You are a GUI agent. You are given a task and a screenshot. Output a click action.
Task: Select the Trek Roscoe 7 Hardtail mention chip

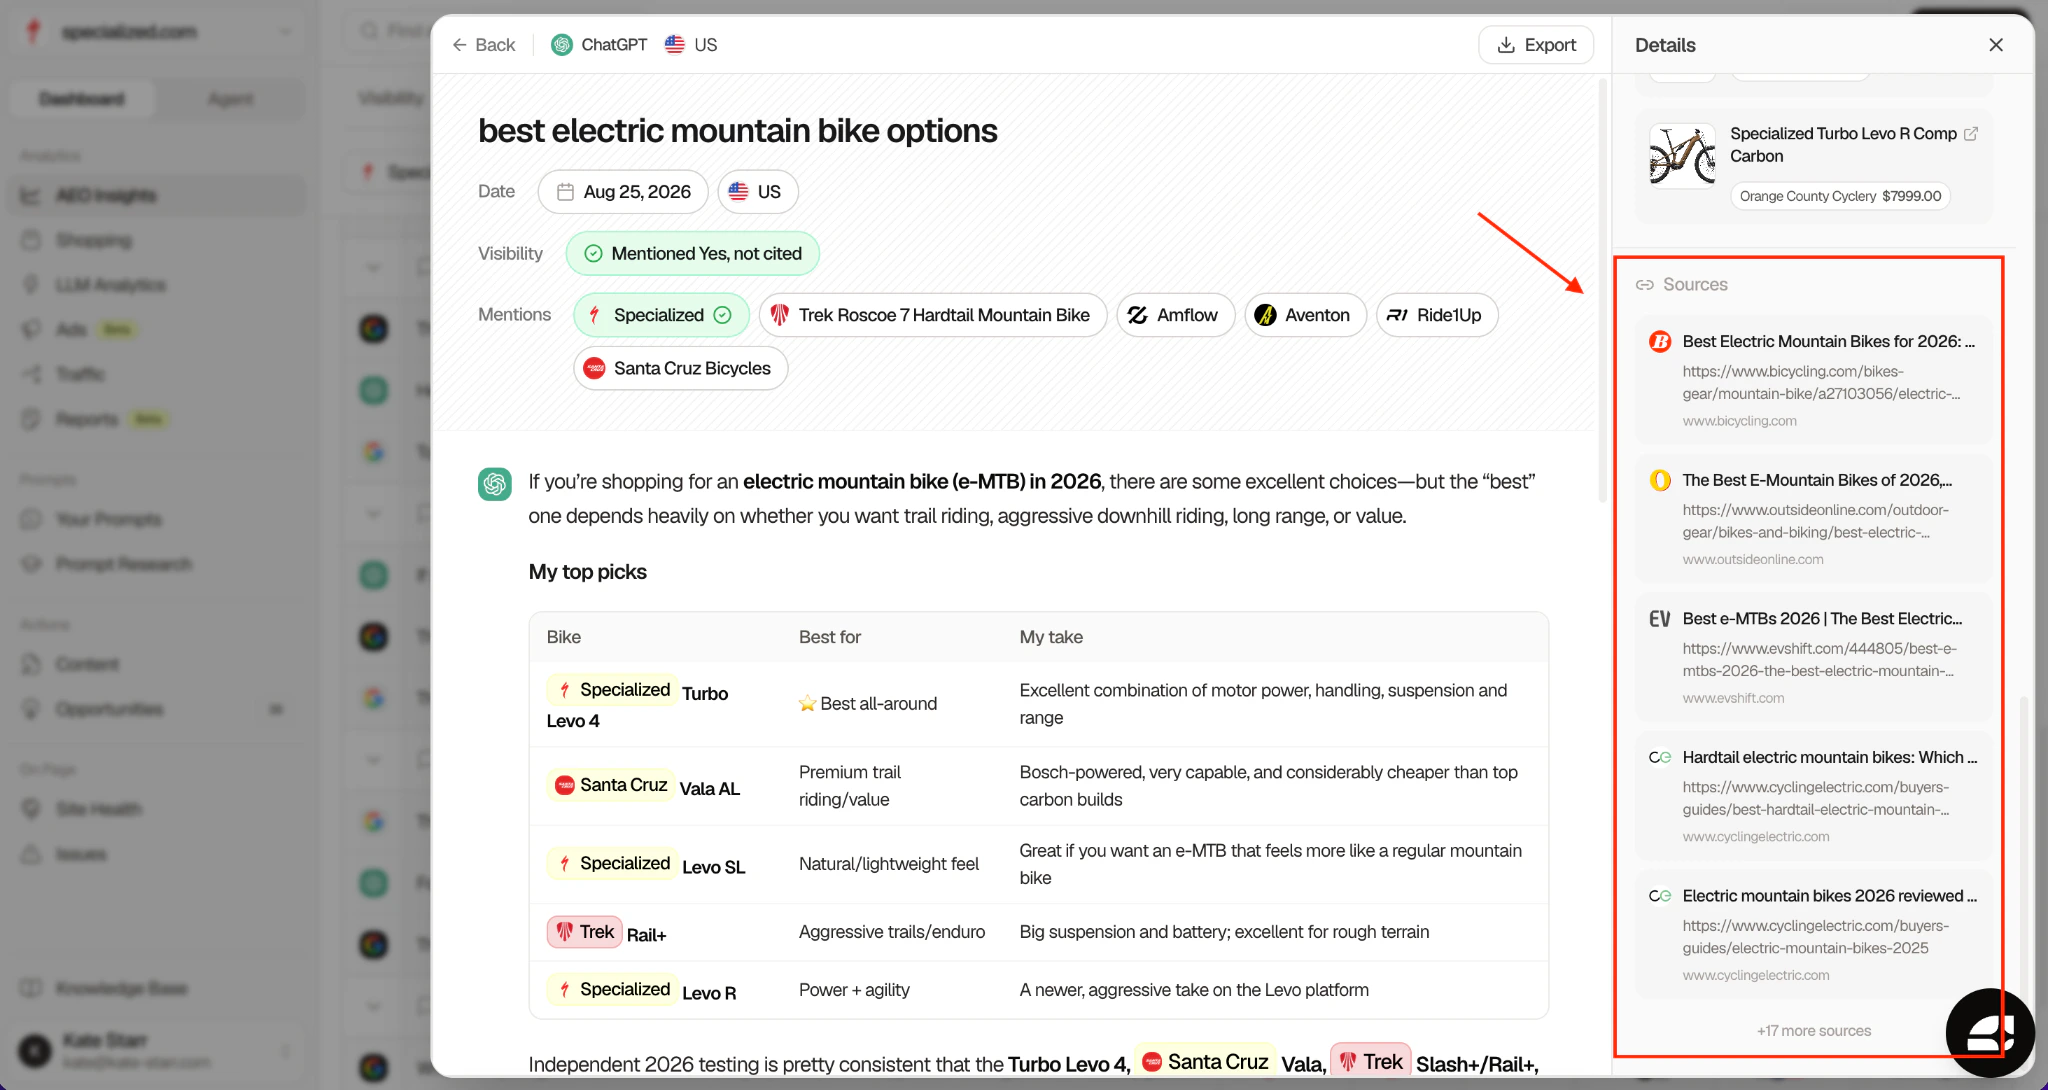point(933,315)
